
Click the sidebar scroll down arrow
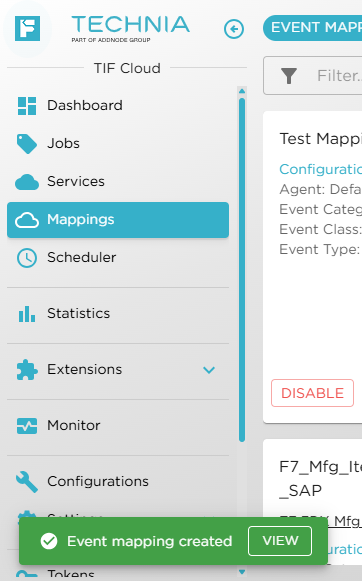click(x=242, y=572)
